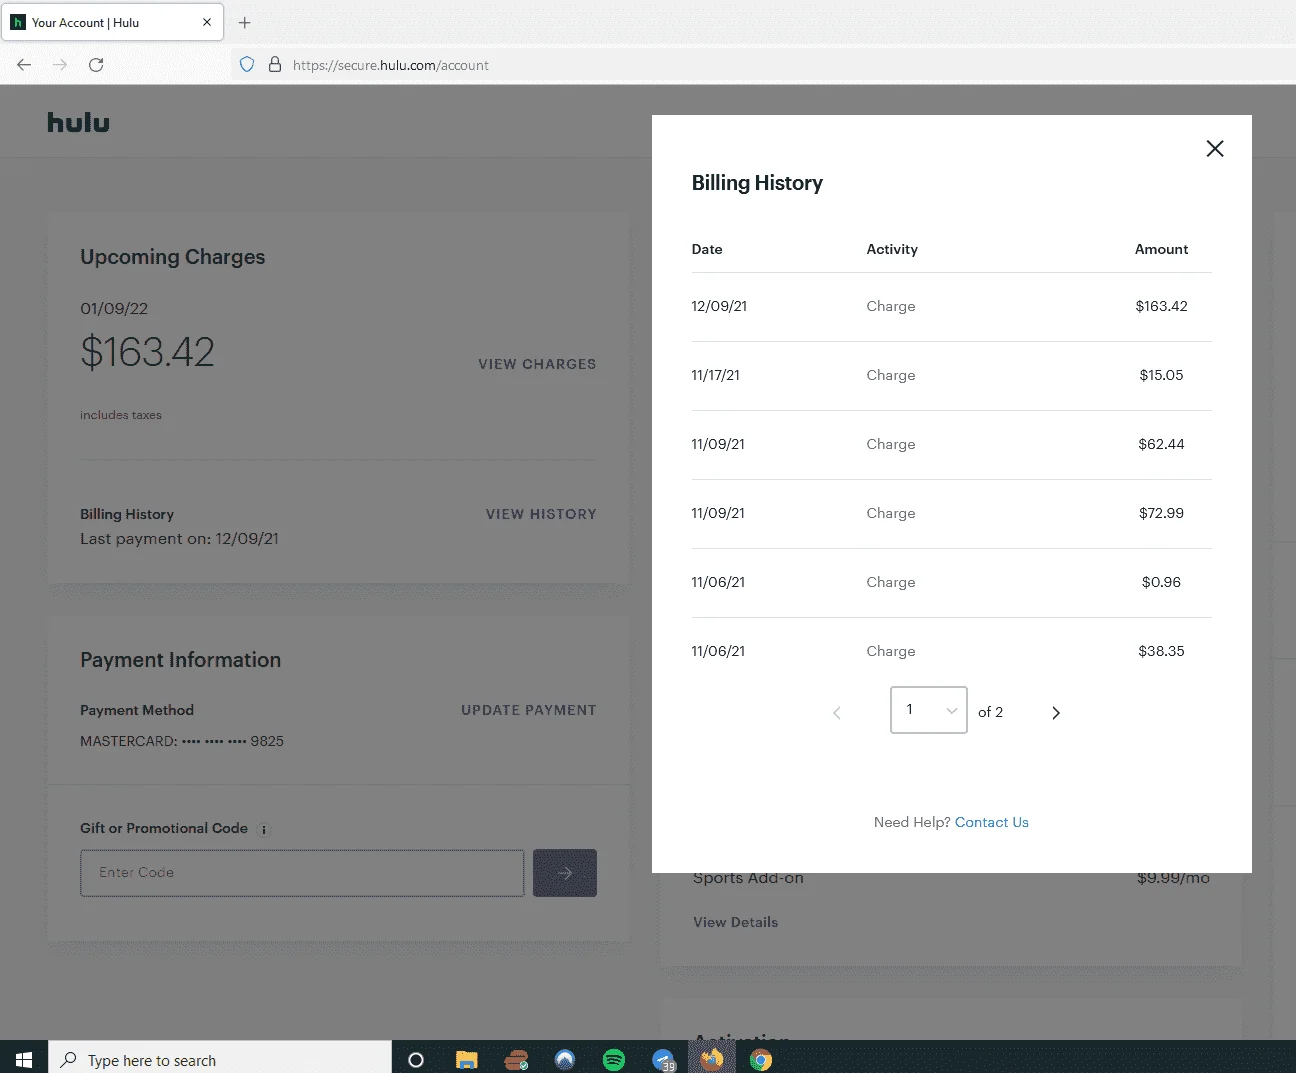
Task: Click the $15.05 charge amount
Action: [1161, 375]
